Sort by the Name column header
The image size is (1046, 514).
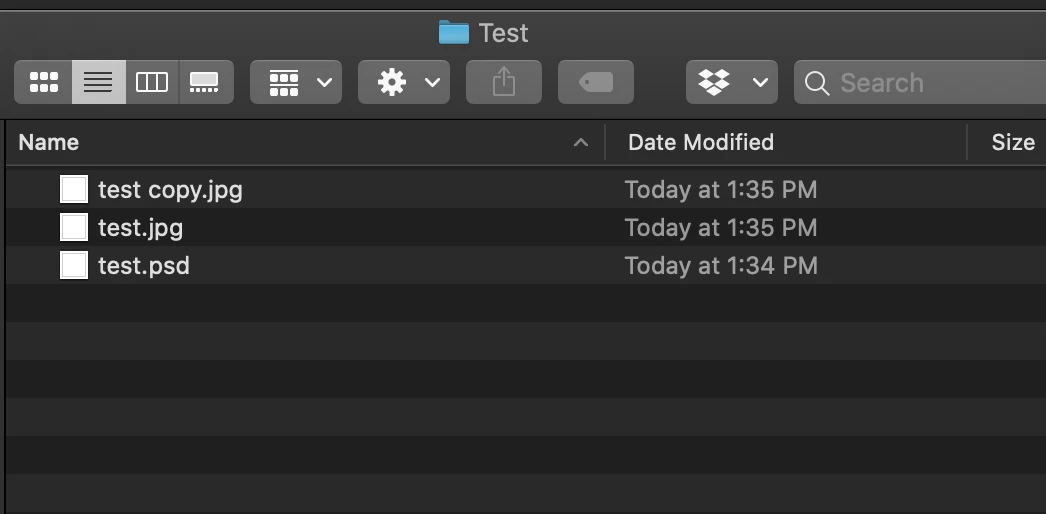[49, 142]
